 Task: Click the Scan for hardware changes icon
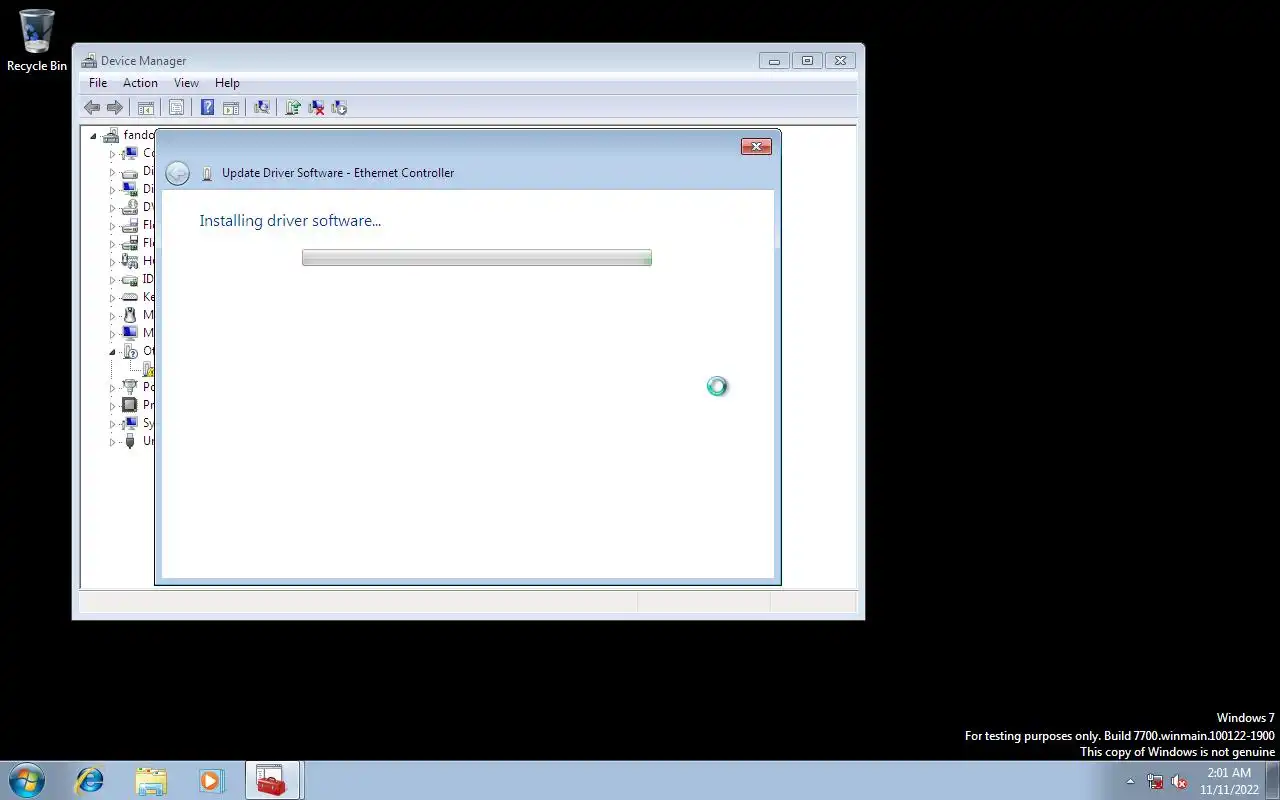coord(262,108)
